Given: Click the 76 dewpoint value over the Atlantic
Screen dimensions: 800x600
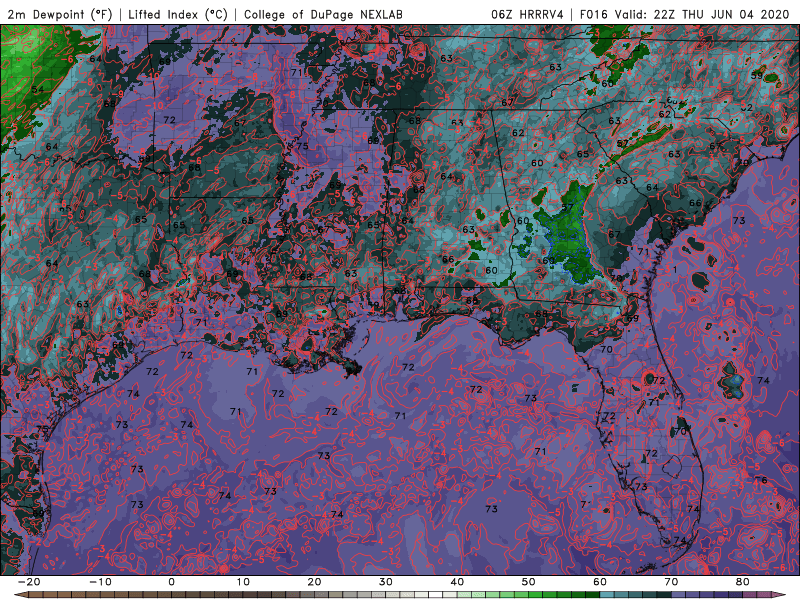Looking at the screenshot, I should click(x=761, y=480).
